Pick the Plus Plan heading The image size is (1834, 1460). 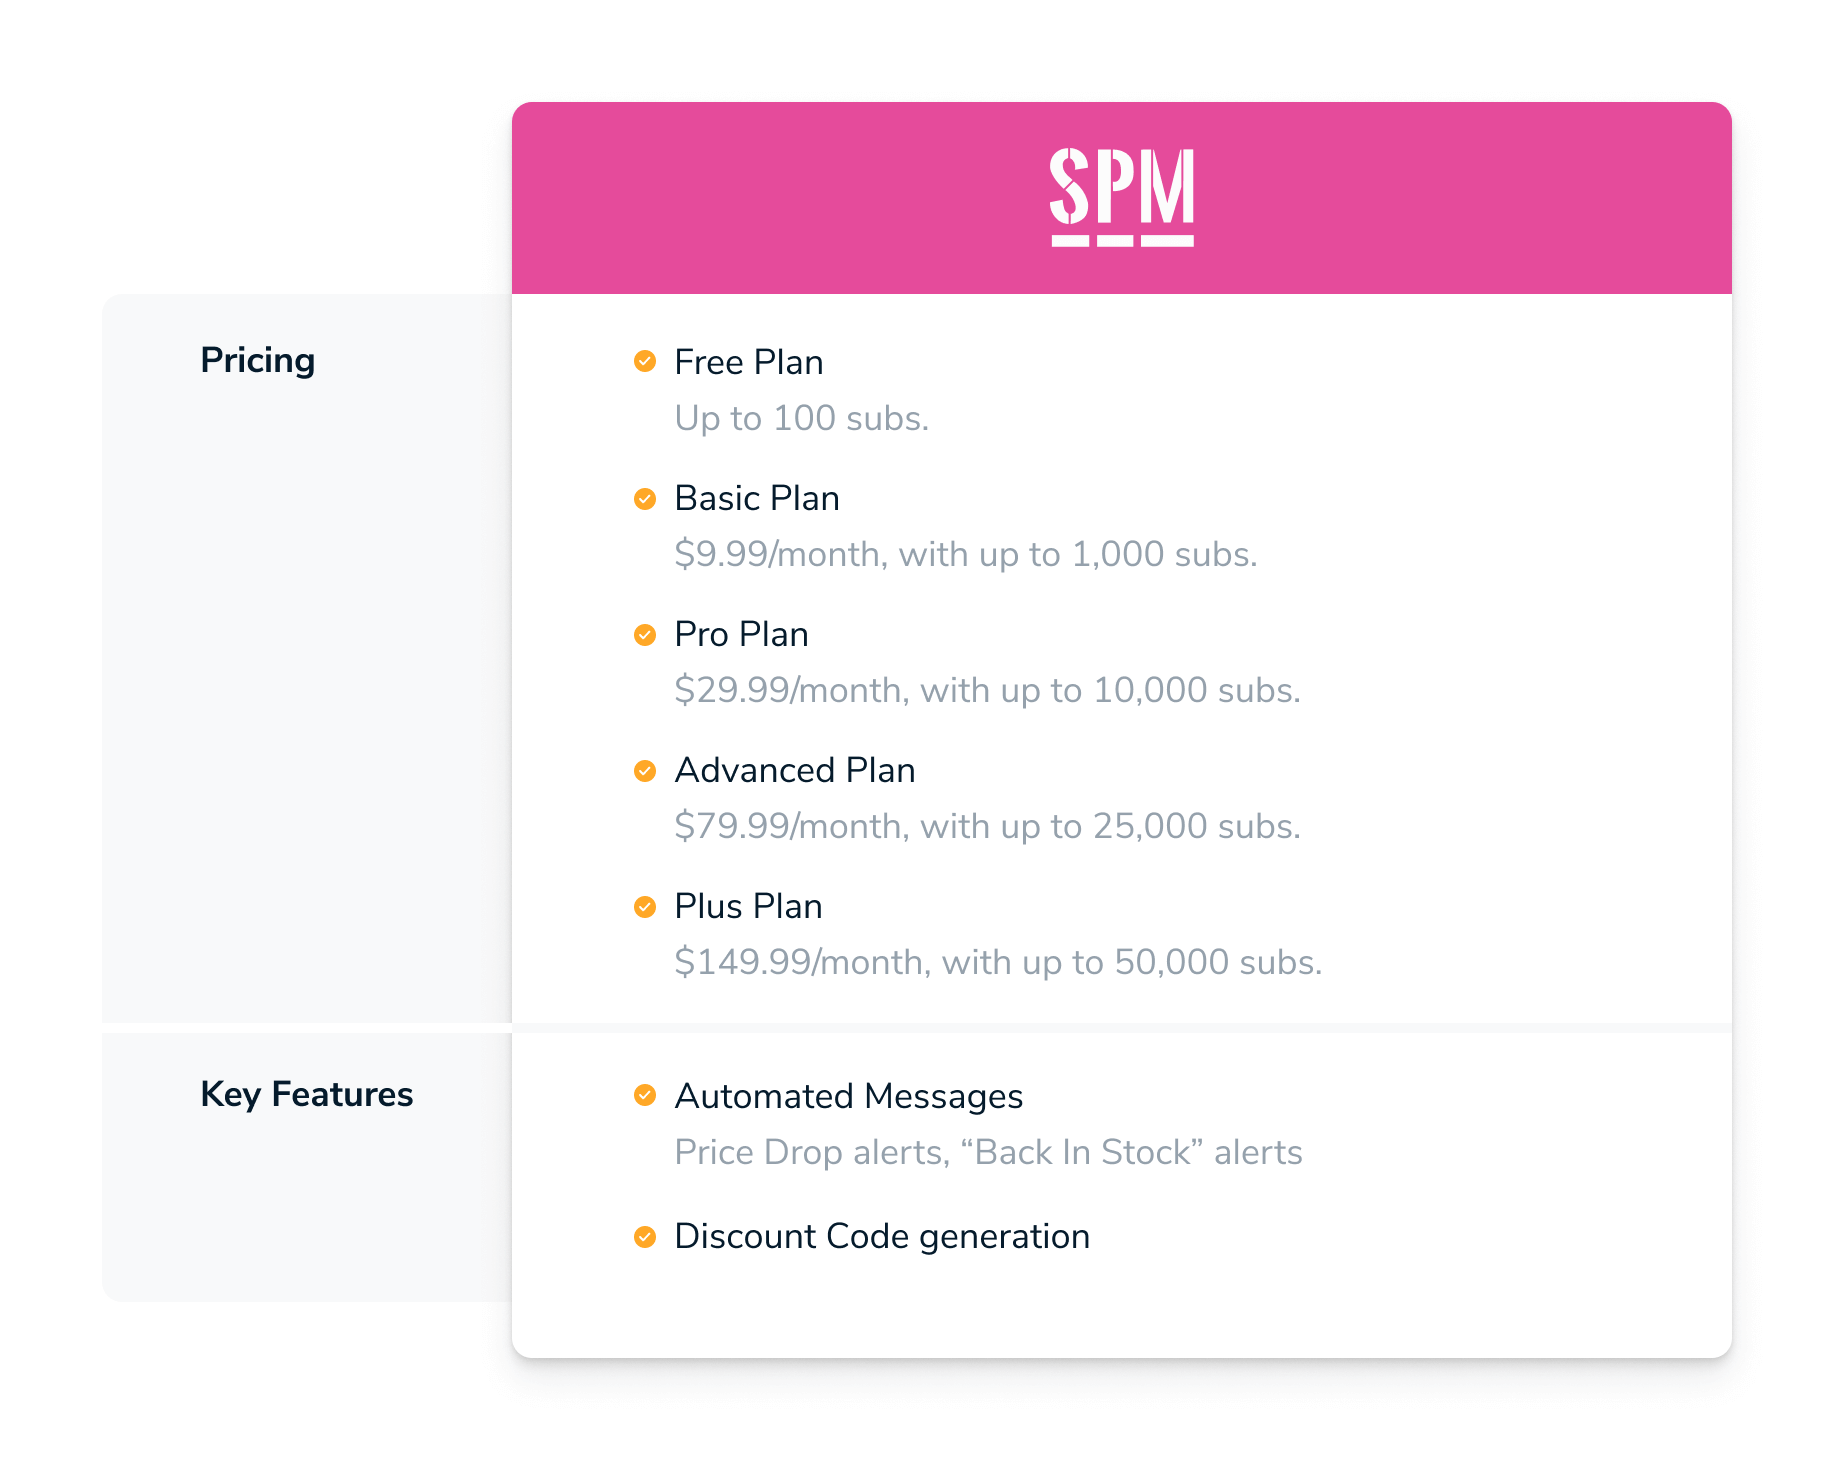[x=748, y=906]
